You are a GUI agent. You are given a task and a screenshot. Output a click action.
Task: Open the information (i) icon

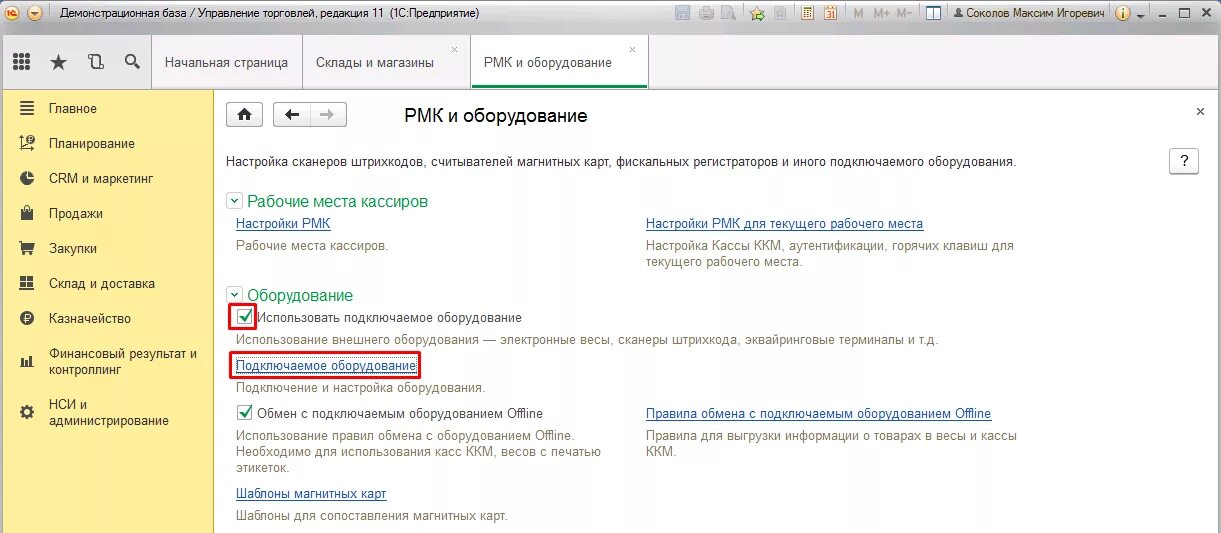pos(1123,14)
